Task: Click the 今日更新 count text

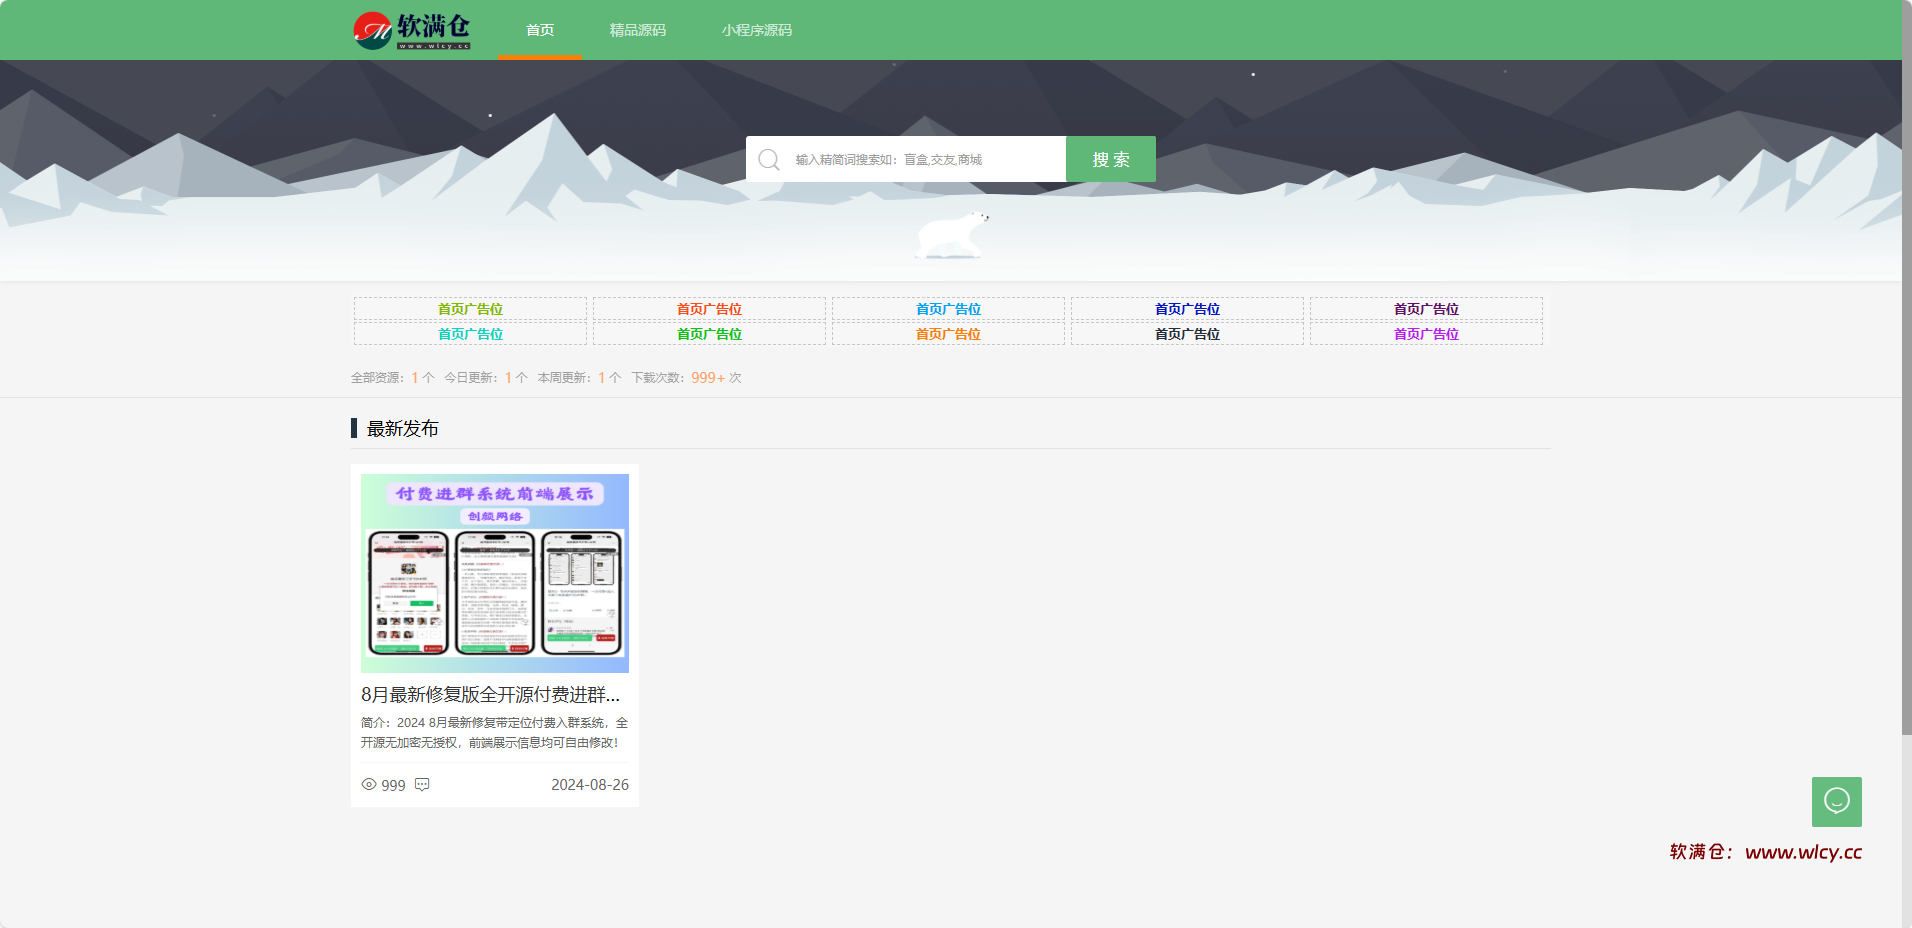Action: 486,378
